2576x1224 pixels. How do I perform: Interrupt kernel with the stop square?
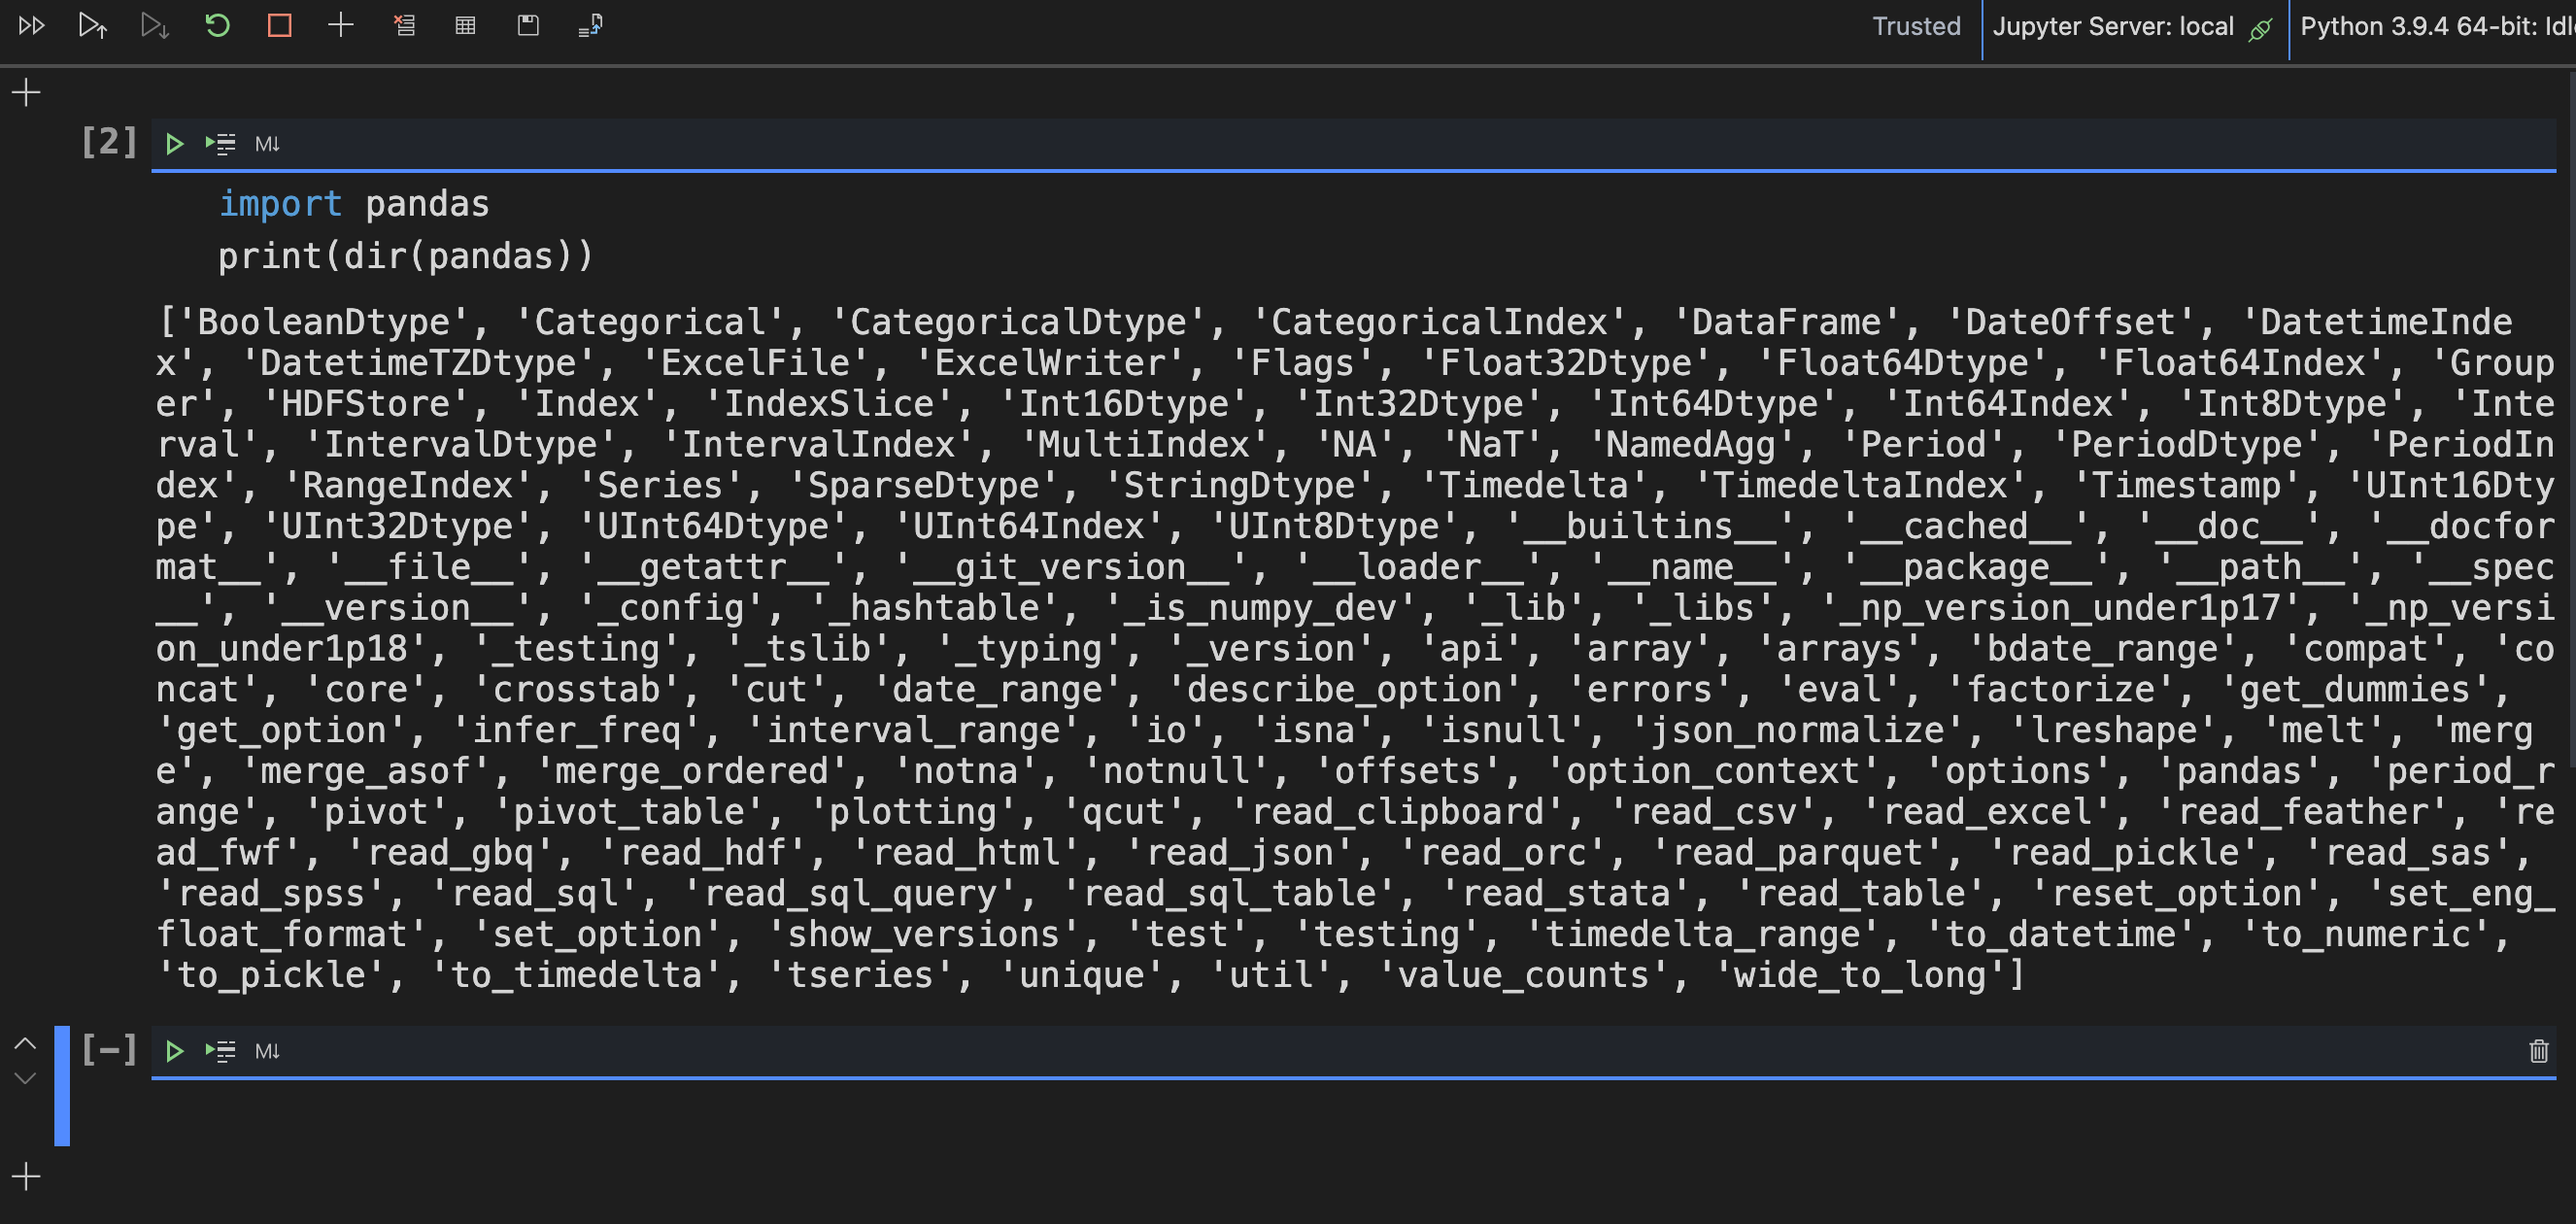[279, 25]
